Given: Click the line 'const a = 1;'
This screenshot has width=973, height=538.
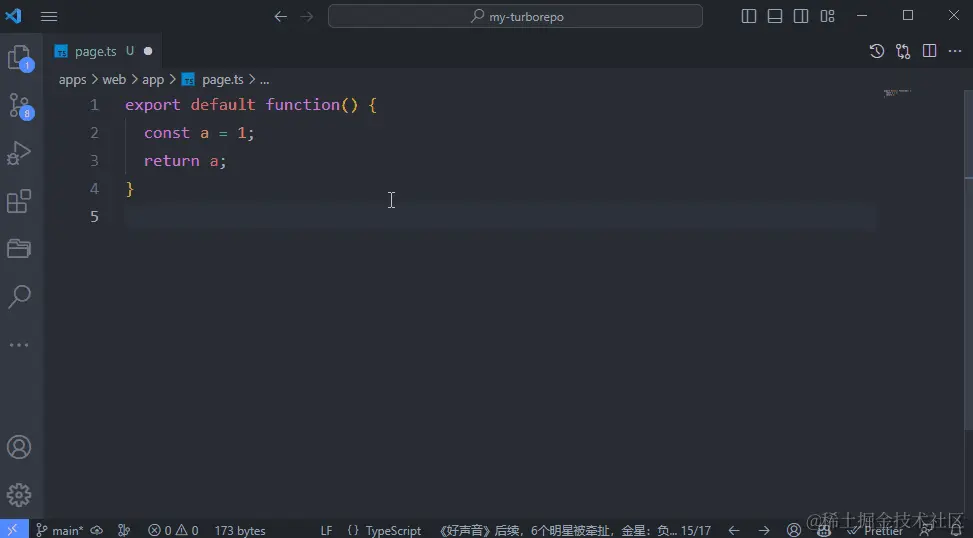Looking at the screenshot, I should click(x=199, y=133).
